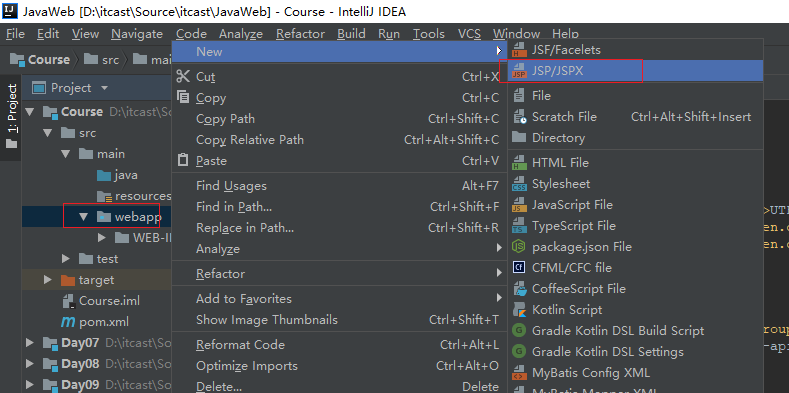The height and width of the screenshot is (393, 789).
Task: Collapse the webapp folder node
Action: tap(84, 217)
